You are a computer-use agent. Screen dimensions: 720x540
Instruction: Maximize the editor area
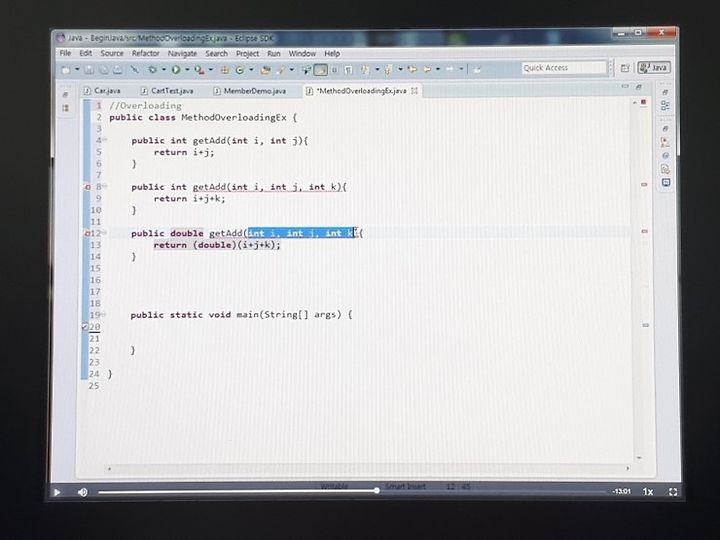[639, 86]
